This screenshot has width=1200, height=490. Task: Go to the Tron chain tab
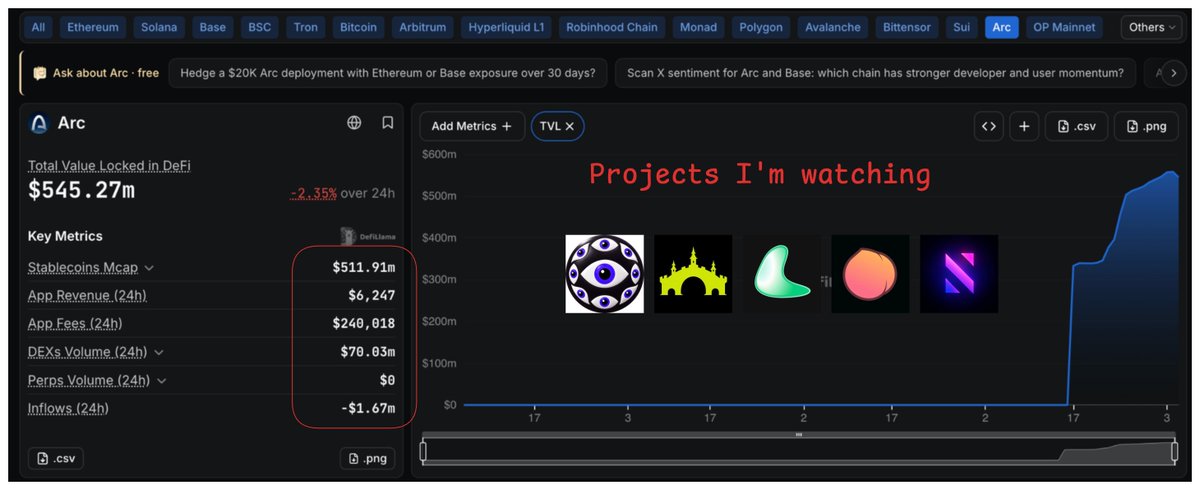[306, 27]
